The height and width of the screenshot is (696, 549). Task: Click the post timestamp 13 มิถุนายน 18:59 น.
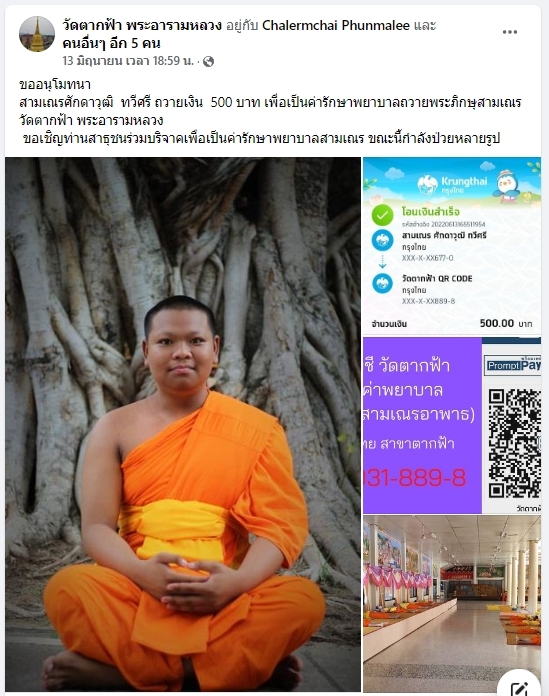[128, 61]
